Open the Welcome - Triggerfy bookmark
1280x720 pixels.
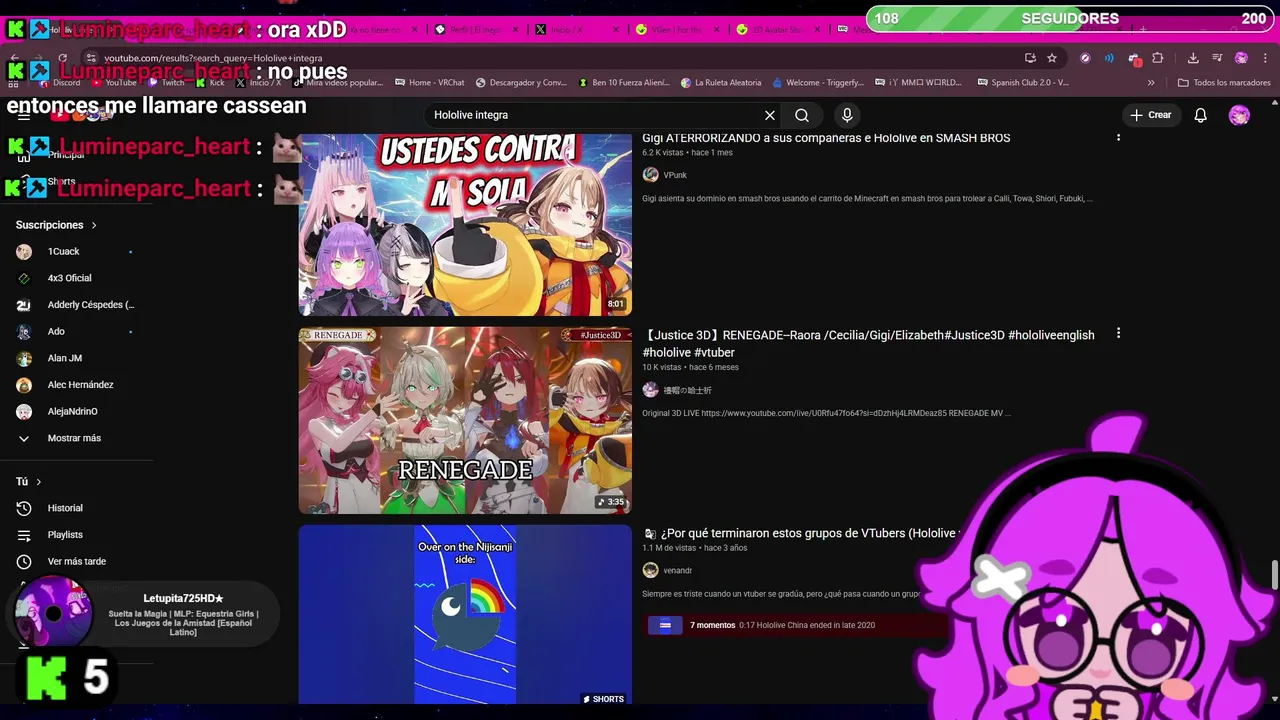817,83
